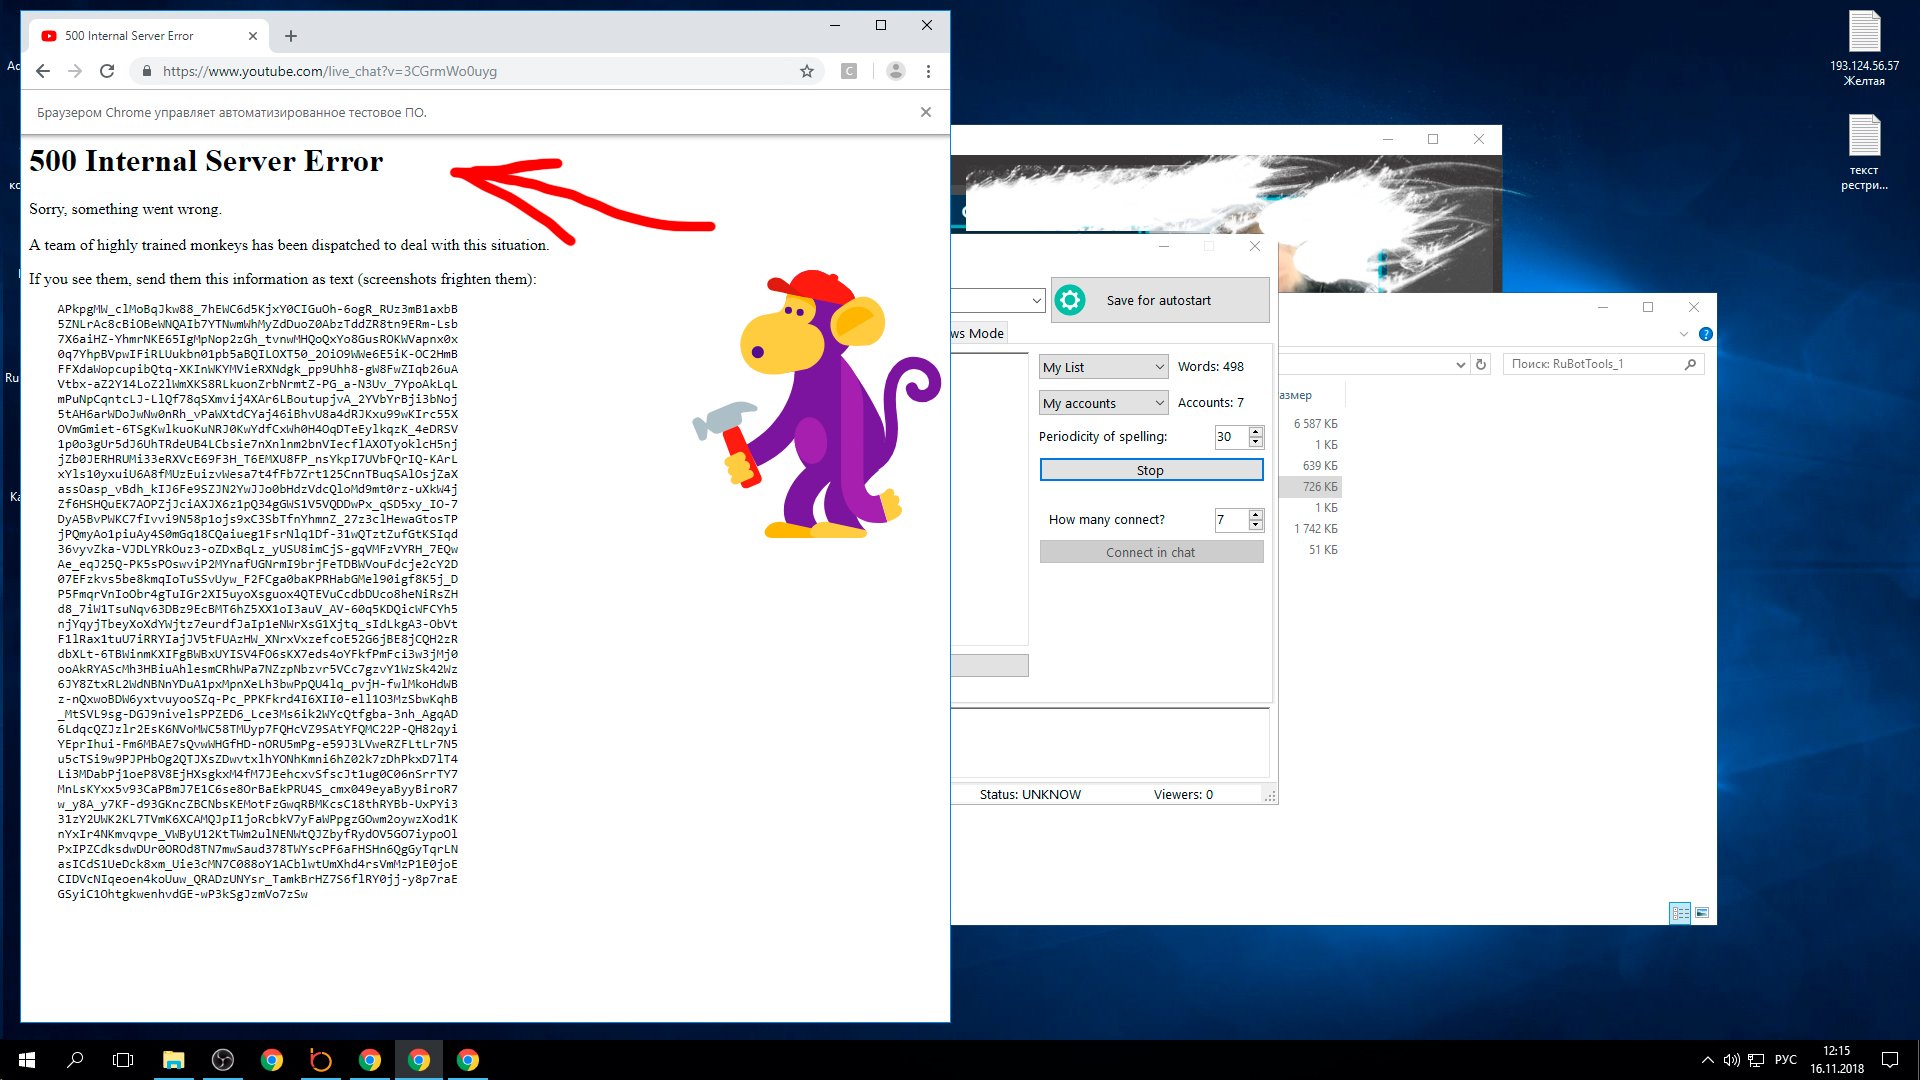Switch explorer to large thumbnails view
The width and height of the screenshot is (1920, 1080).
[x=1702, y=912]
